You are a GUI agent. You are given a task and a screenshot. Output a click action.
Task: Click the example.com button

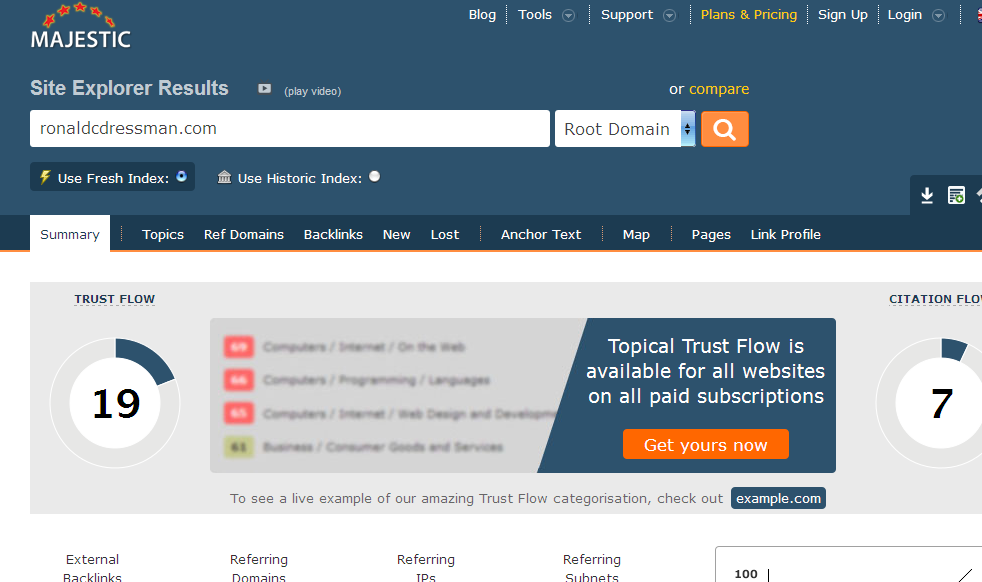pyautogui.click(x=778, y=498)
